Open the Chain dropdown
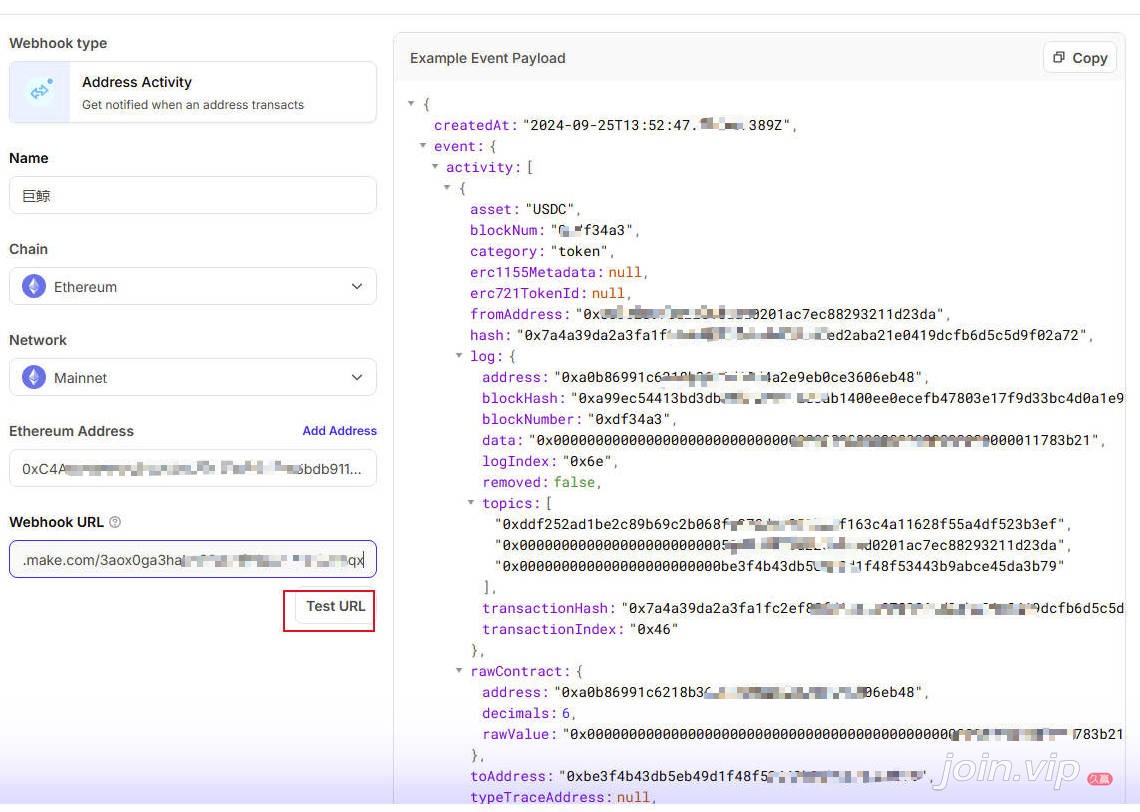The image size is (1140, 812). (193, 286)
